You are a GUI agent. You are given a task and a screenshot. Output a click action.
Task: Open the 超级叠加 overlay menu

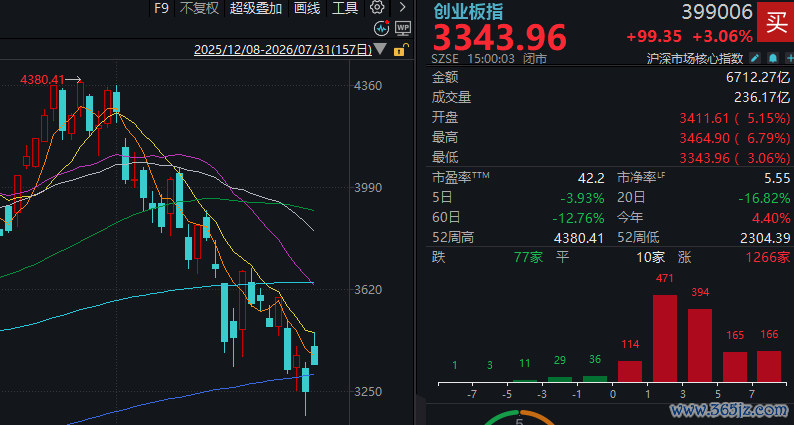[256, 8]
